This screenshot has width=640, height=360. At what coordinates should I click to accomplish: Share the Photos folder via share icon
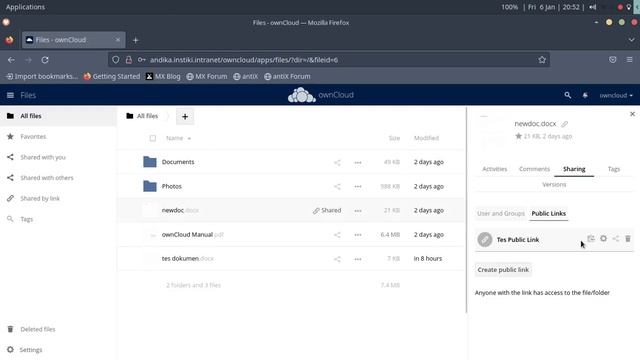point(337,187)
